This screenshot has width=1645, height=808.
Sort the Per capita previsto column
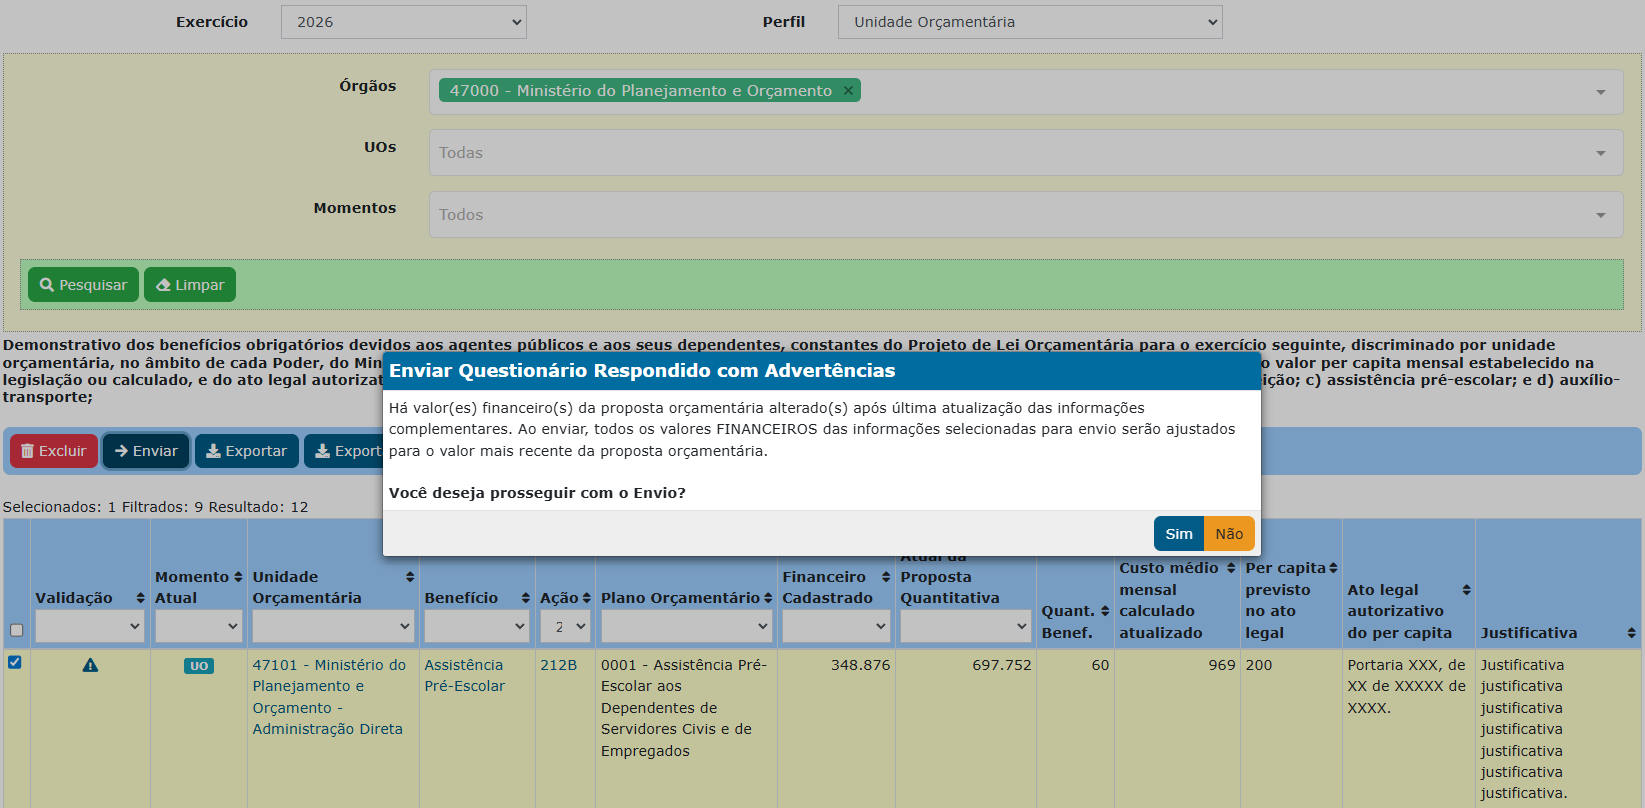tap(1333, 568)
